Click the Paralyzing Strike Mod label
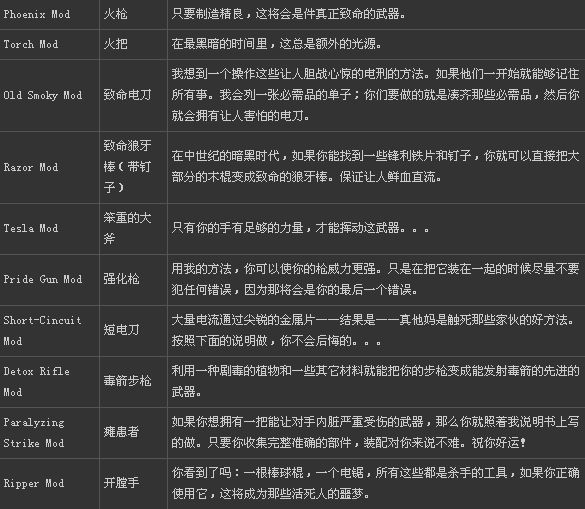The width and height of the screenshot is (585, 509). pyautogui.click(x=34, y=433)
